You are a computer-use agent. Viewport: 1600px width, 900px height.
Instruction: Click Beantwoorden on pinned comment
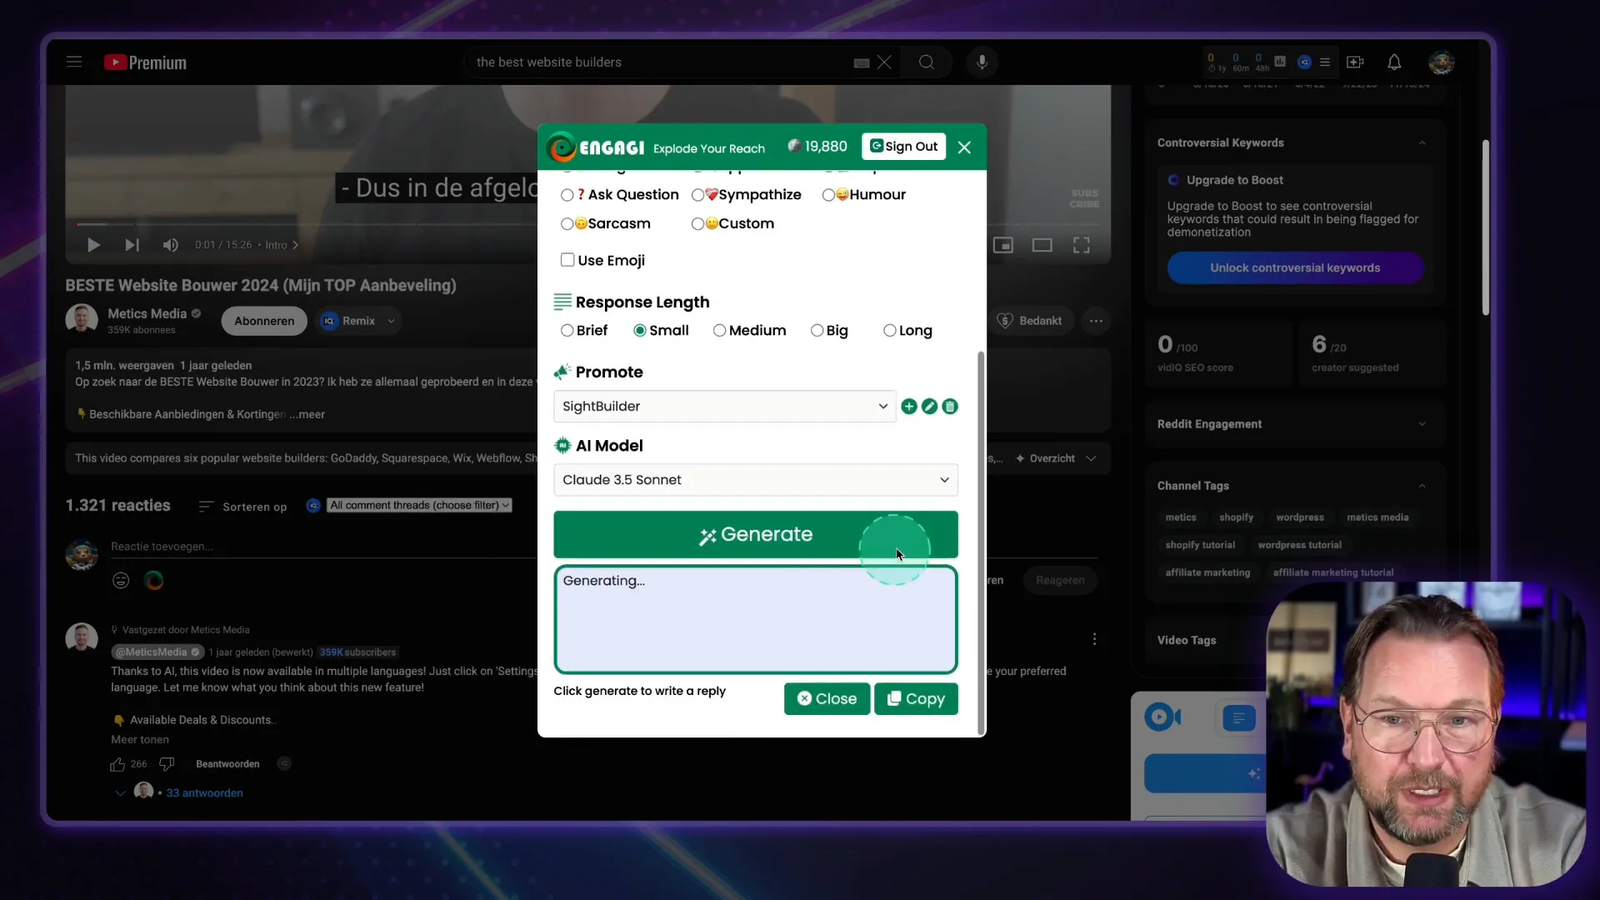click(x=228, y=764)
